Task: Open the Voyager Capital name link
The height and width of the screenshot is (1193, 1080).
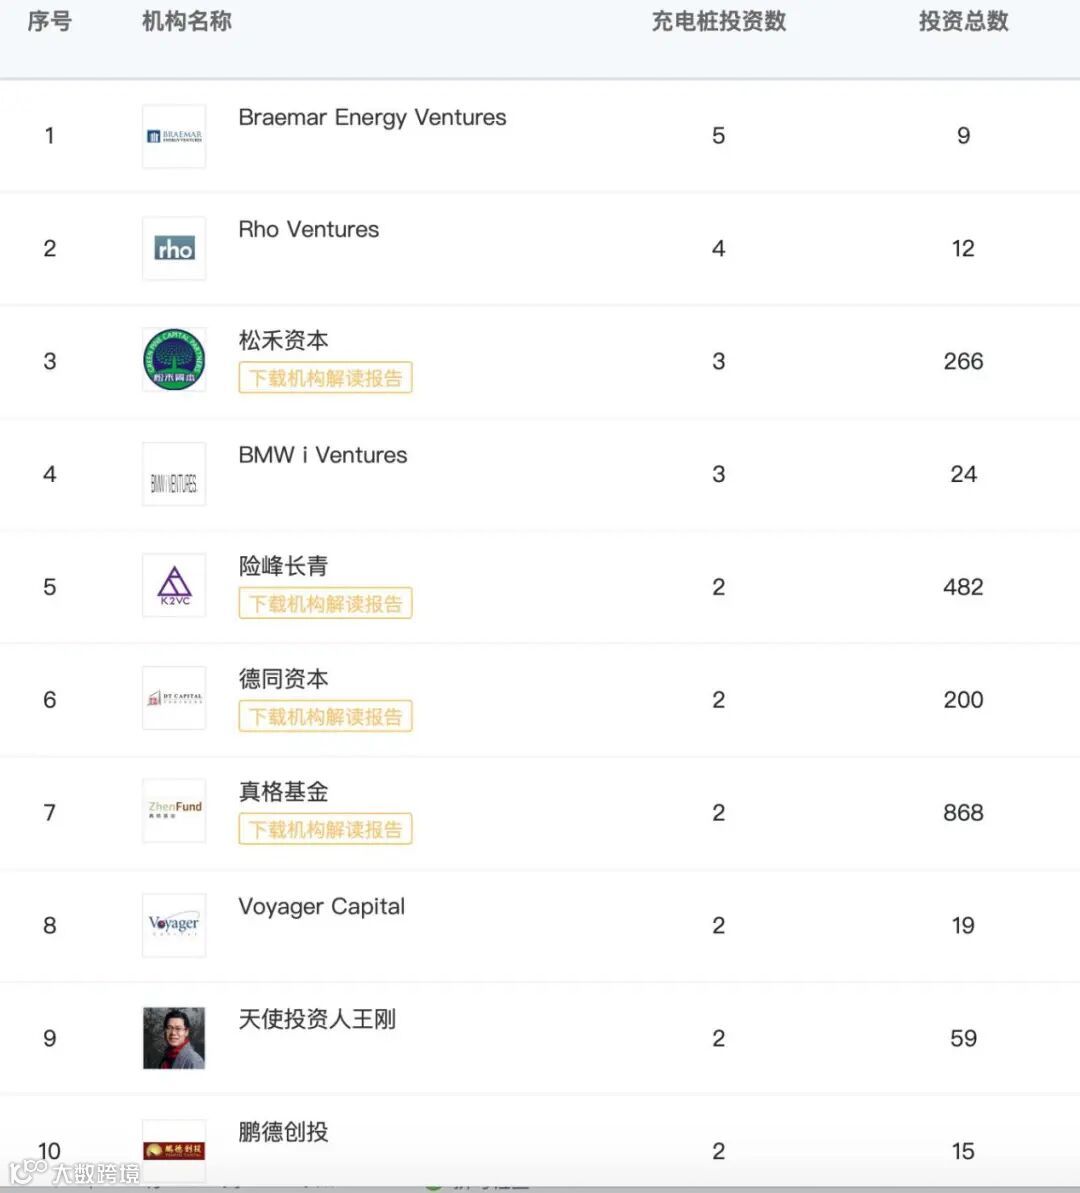Action: click(x=321, y=907)
